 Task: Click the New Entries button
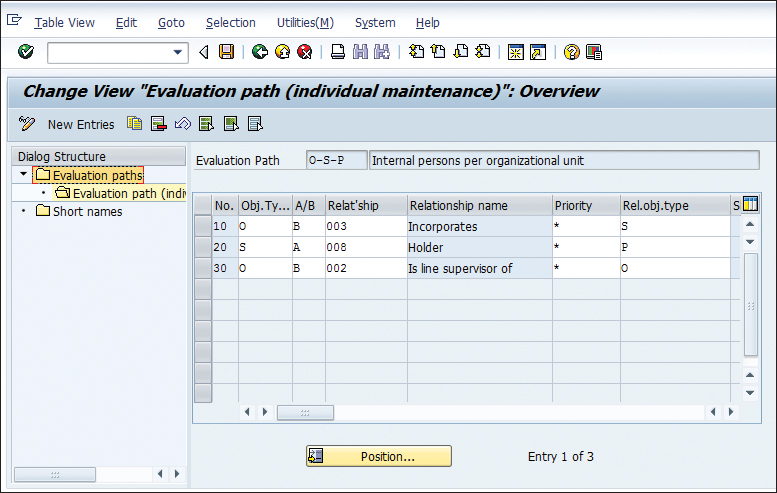(x=81, y=124)
